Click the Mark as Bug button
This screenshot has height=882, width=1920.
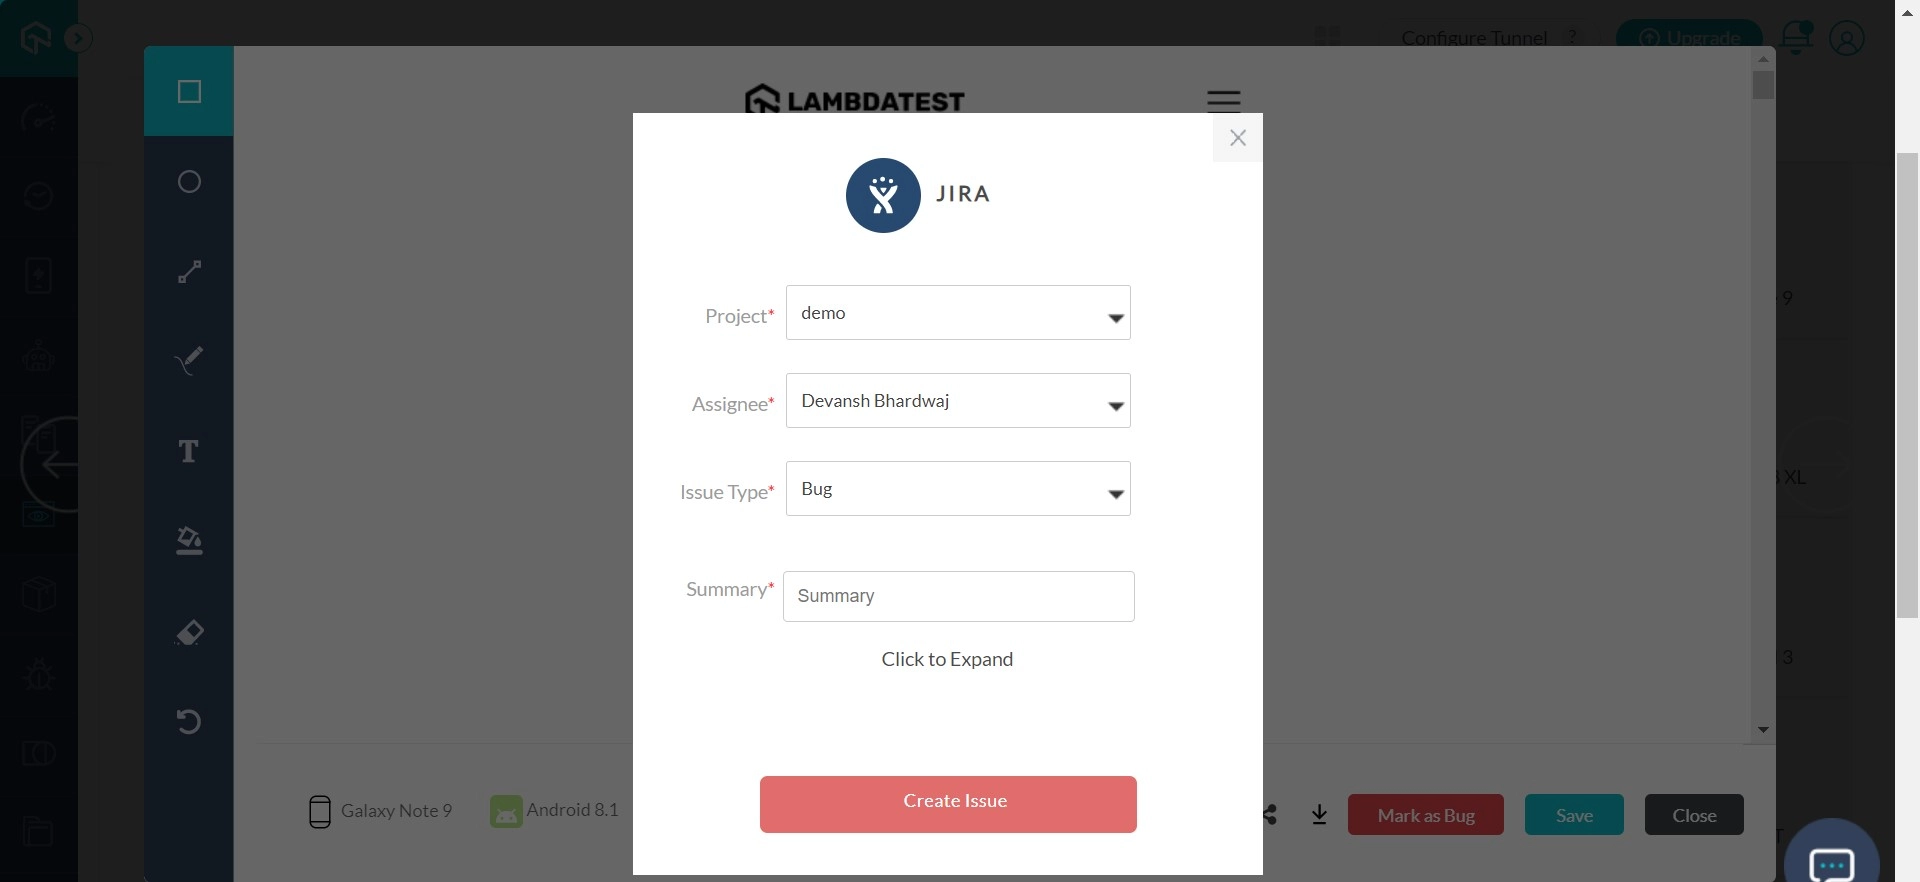pos(1425,815)
